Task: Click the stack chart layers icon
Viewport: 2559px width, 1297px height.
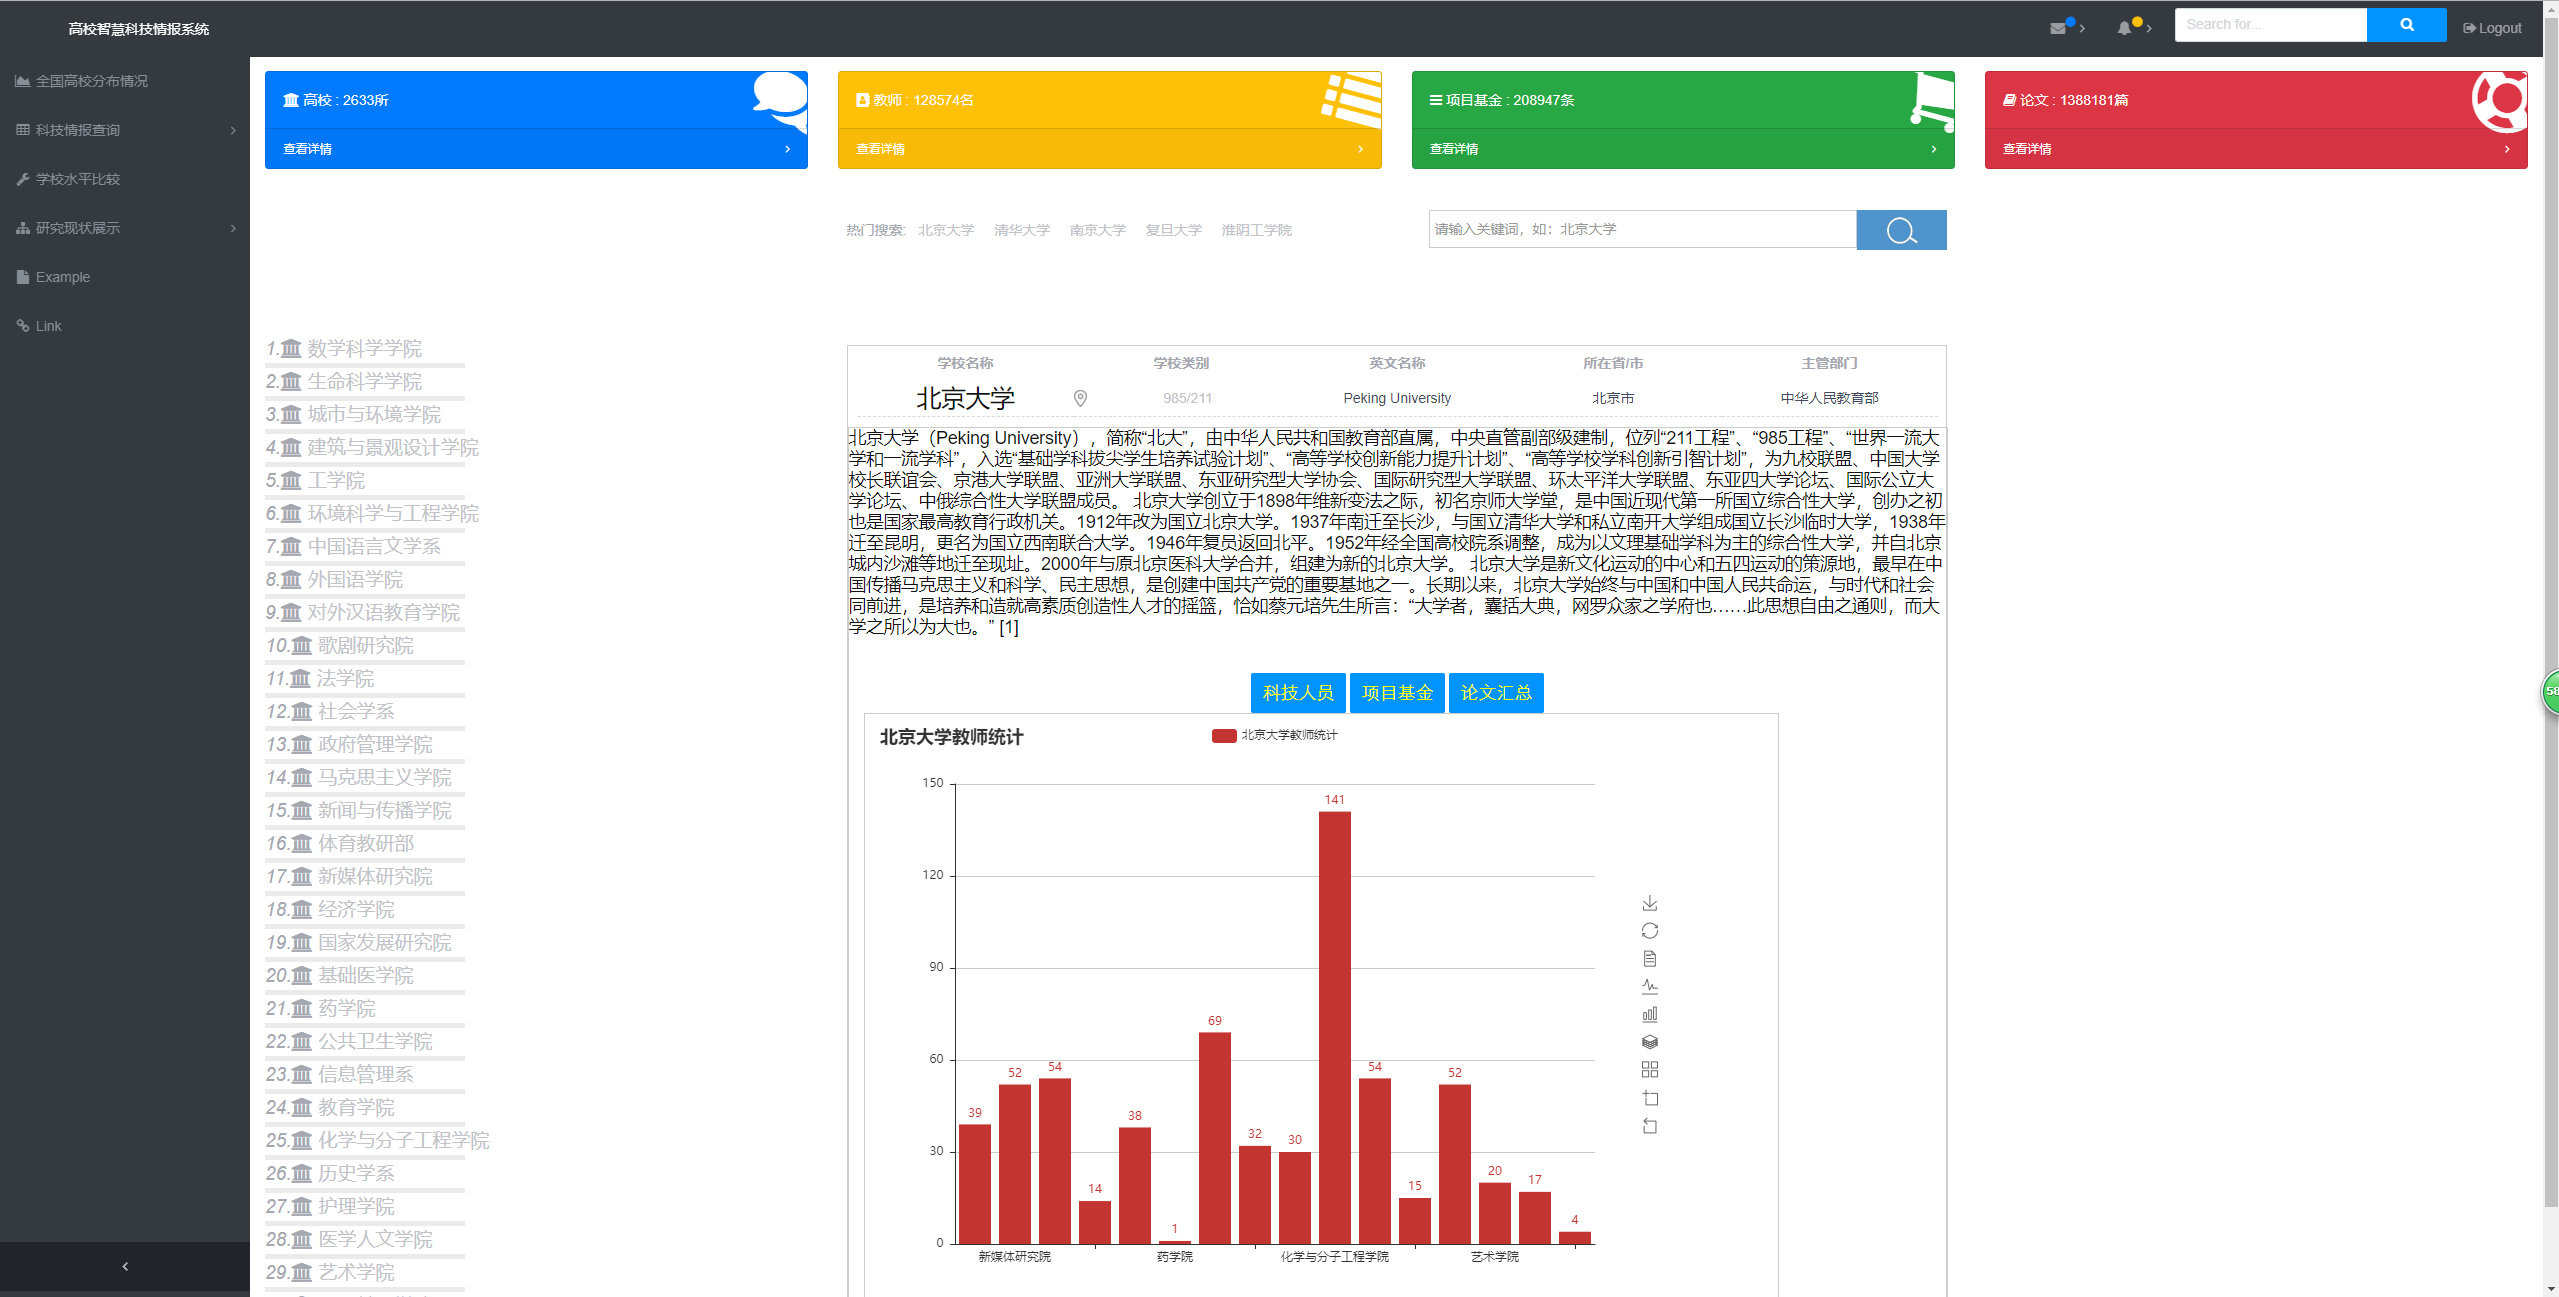Action: pyautogui.click(x=1650, y=1042)
